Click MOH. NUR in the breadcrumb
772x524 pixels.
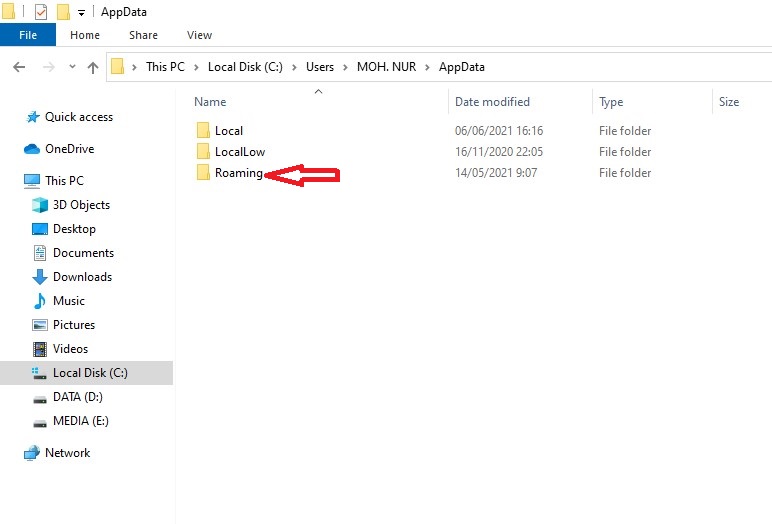pos(386,66)
